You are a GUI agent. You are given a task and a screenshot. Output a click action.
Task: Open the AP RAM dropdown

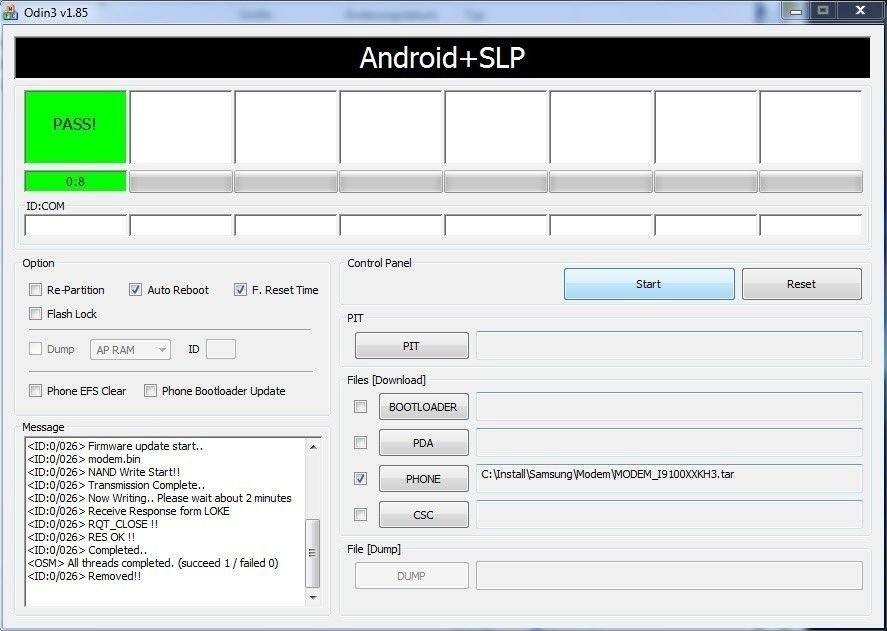tap(130, 350)
